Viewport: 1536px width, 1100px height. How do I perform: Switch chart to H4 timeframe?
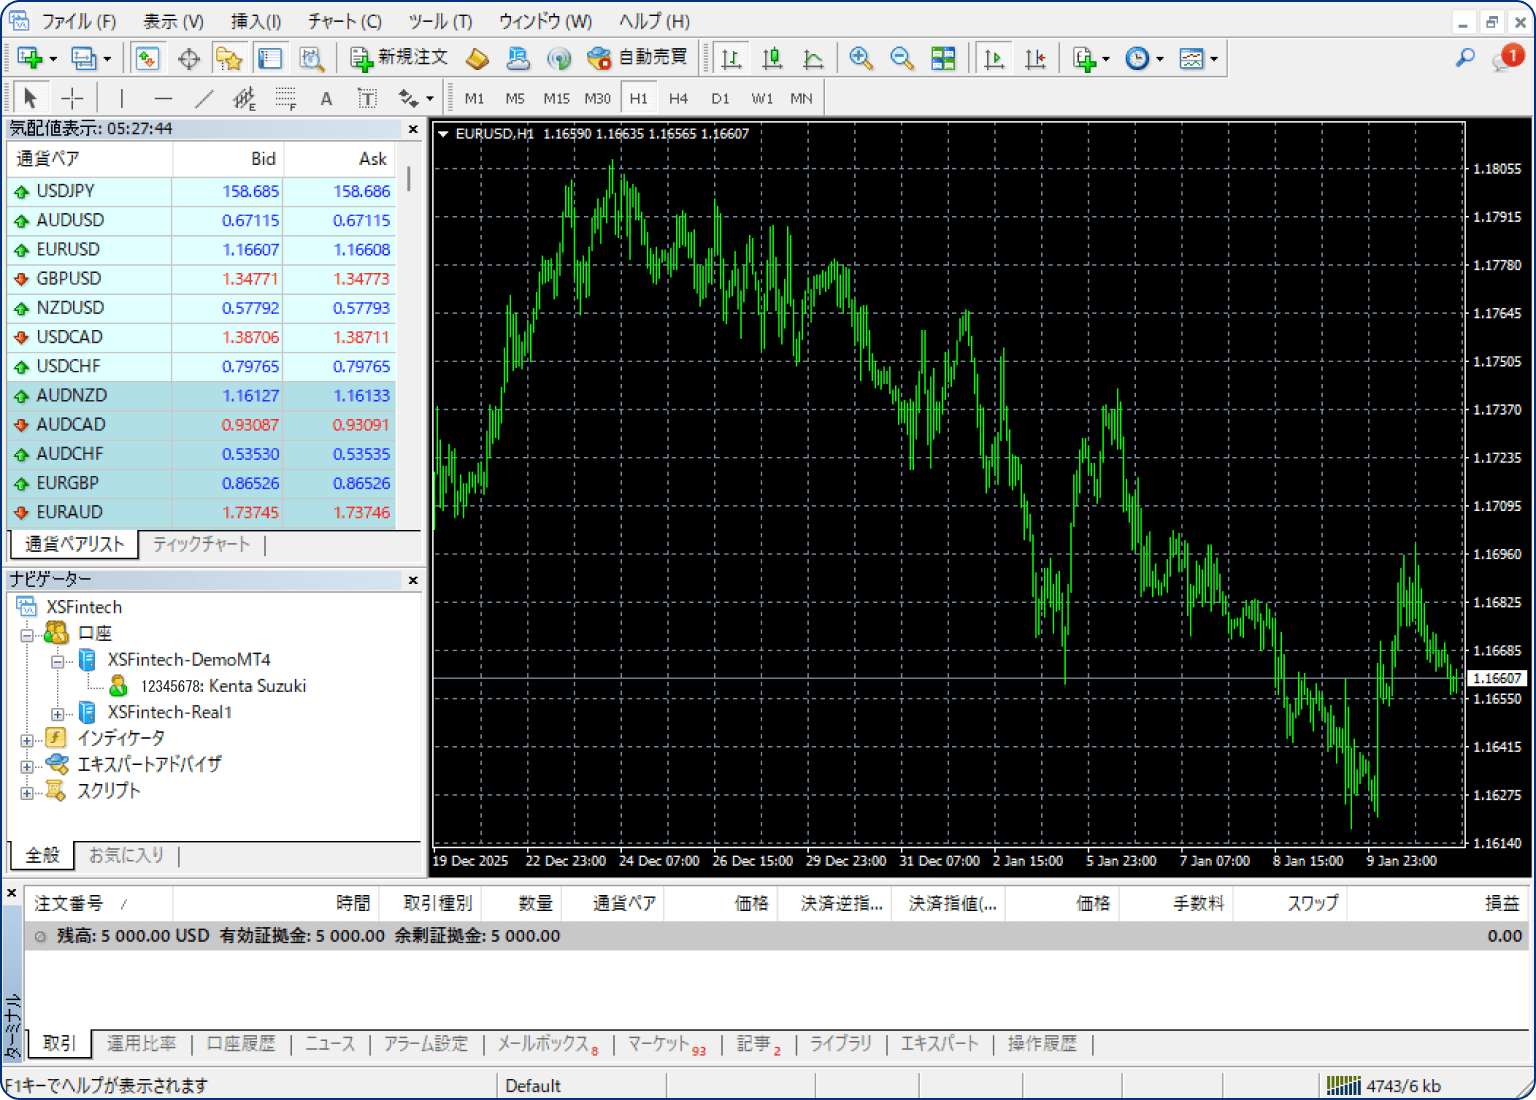click(678, 98)
